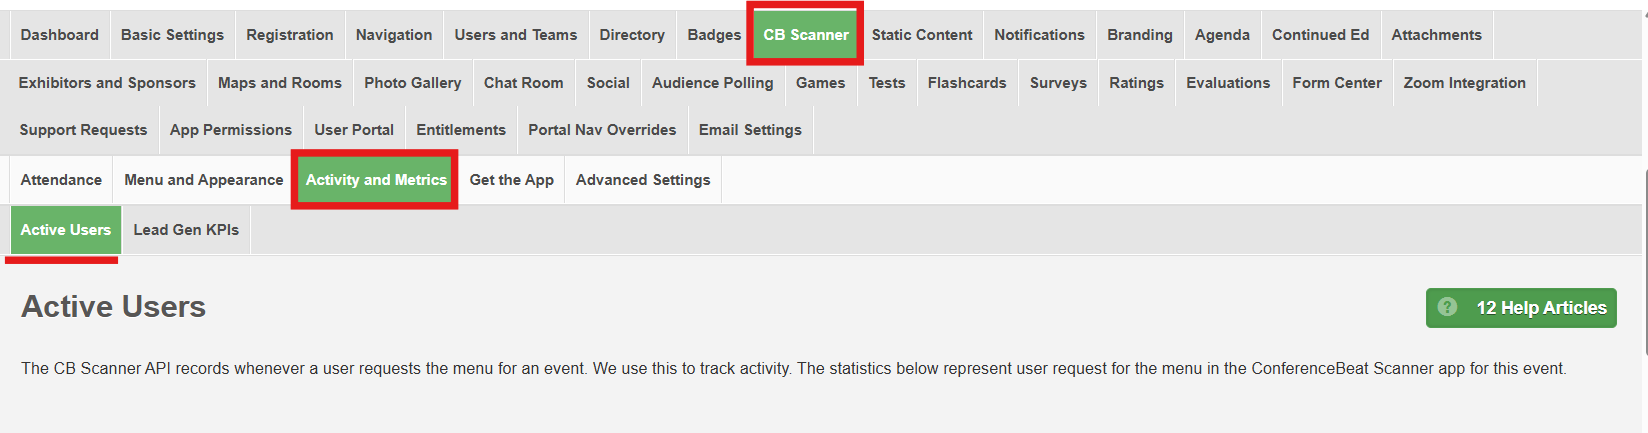1648x433 pixels.
Task: Switch to the Zoom Integration tab
Action: pyautogui.click(x=1464, y=83)
